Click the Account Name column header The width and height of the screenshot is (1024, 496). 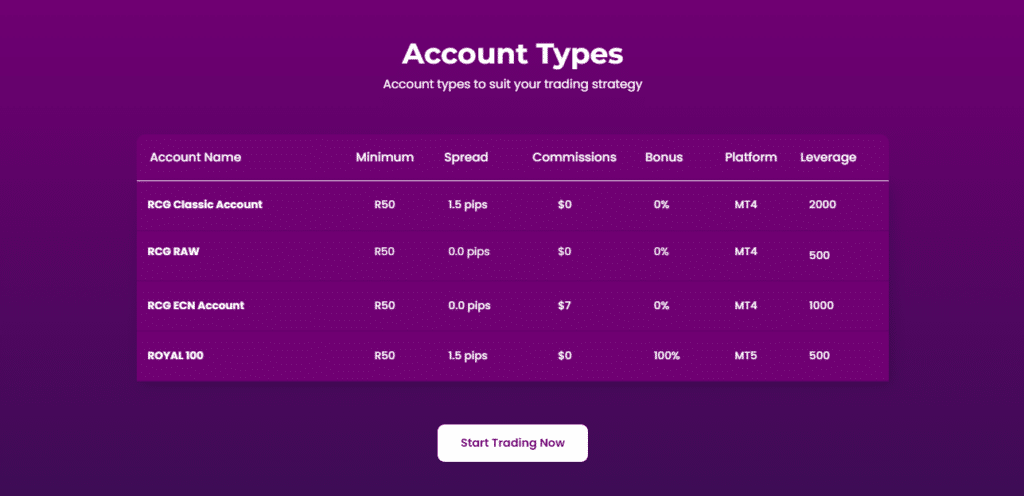[195, 157]
